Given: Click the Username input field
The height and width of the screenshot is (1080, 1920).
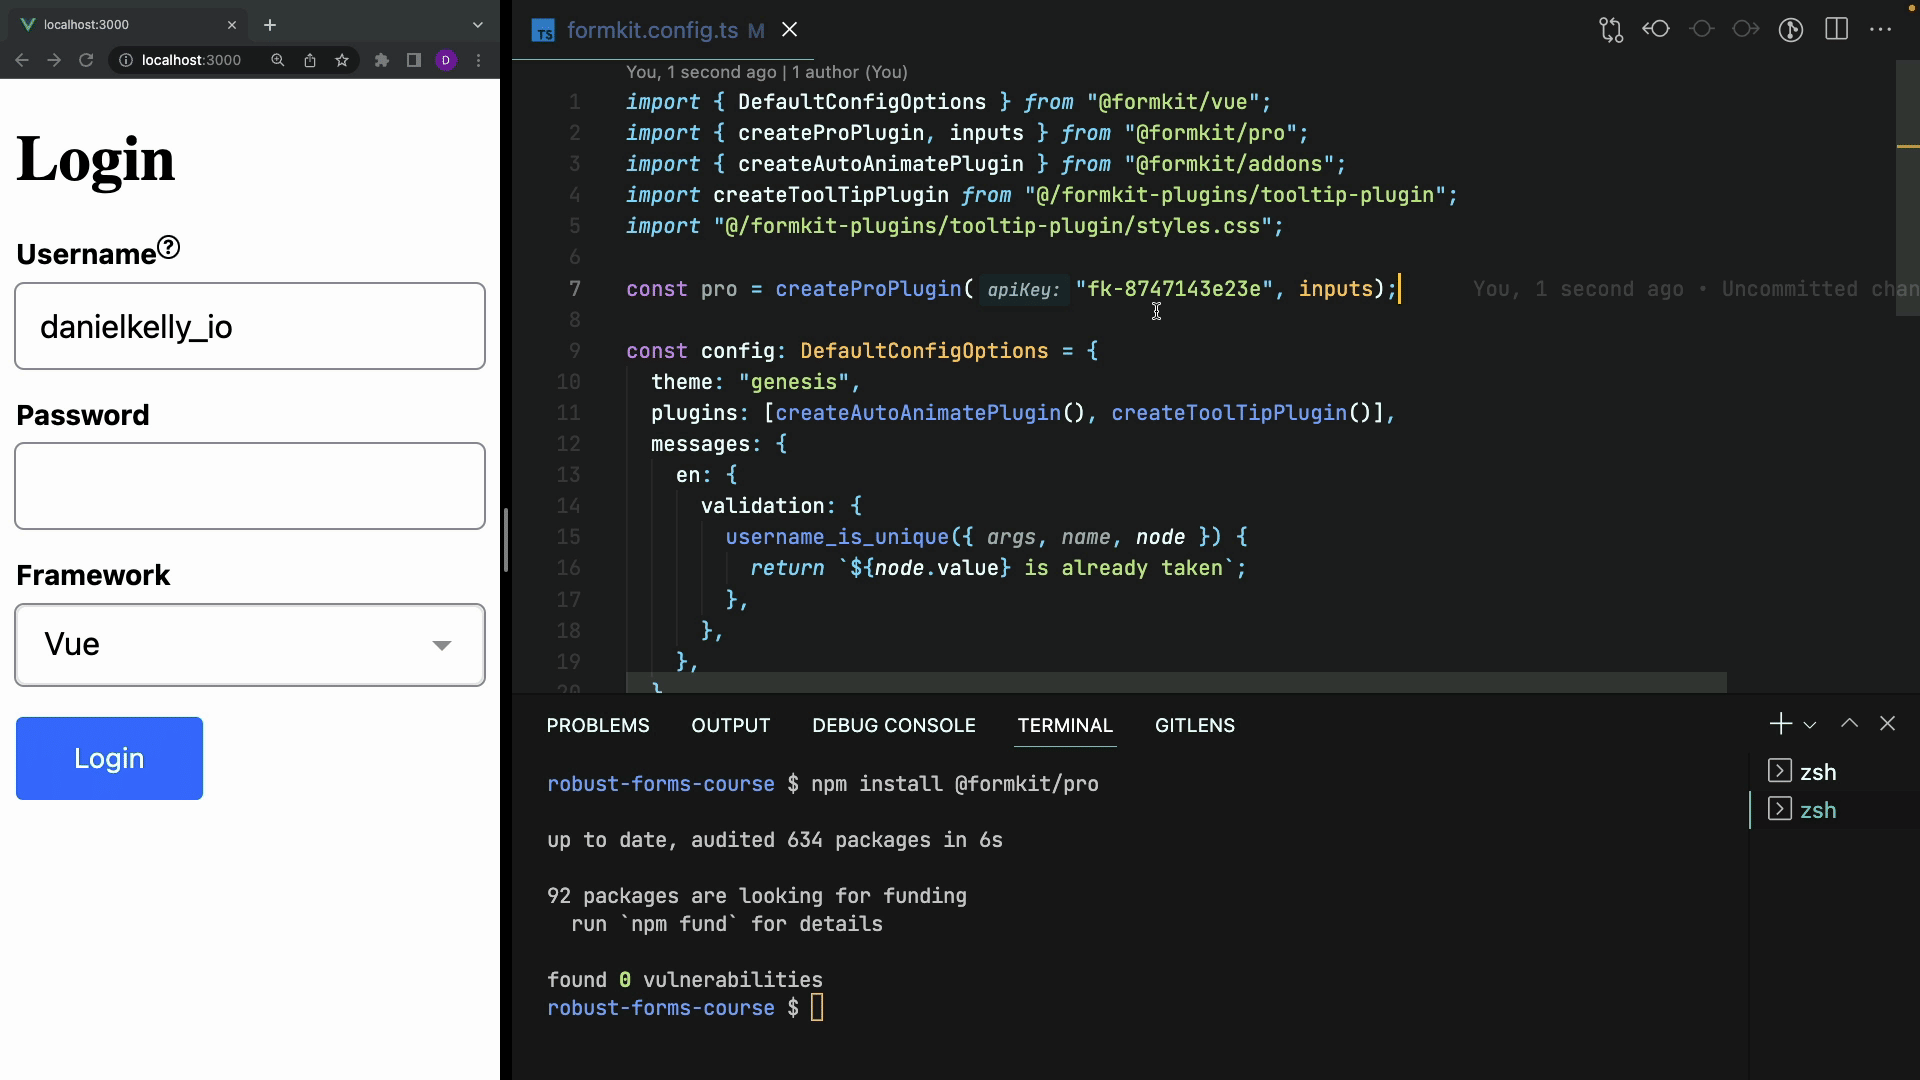Looking at the screenshot, I should pos(250,326).
